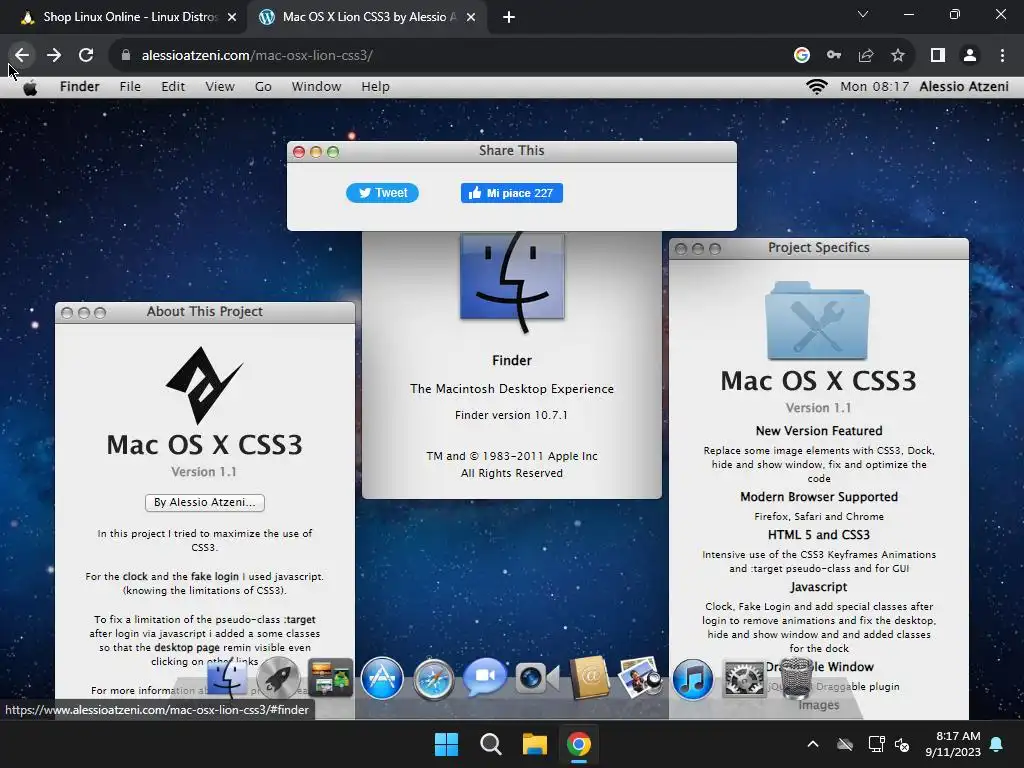This screenshot has width=1024, height=768.
Task: Open the Trash in the dock
Action: click(795, 679)
